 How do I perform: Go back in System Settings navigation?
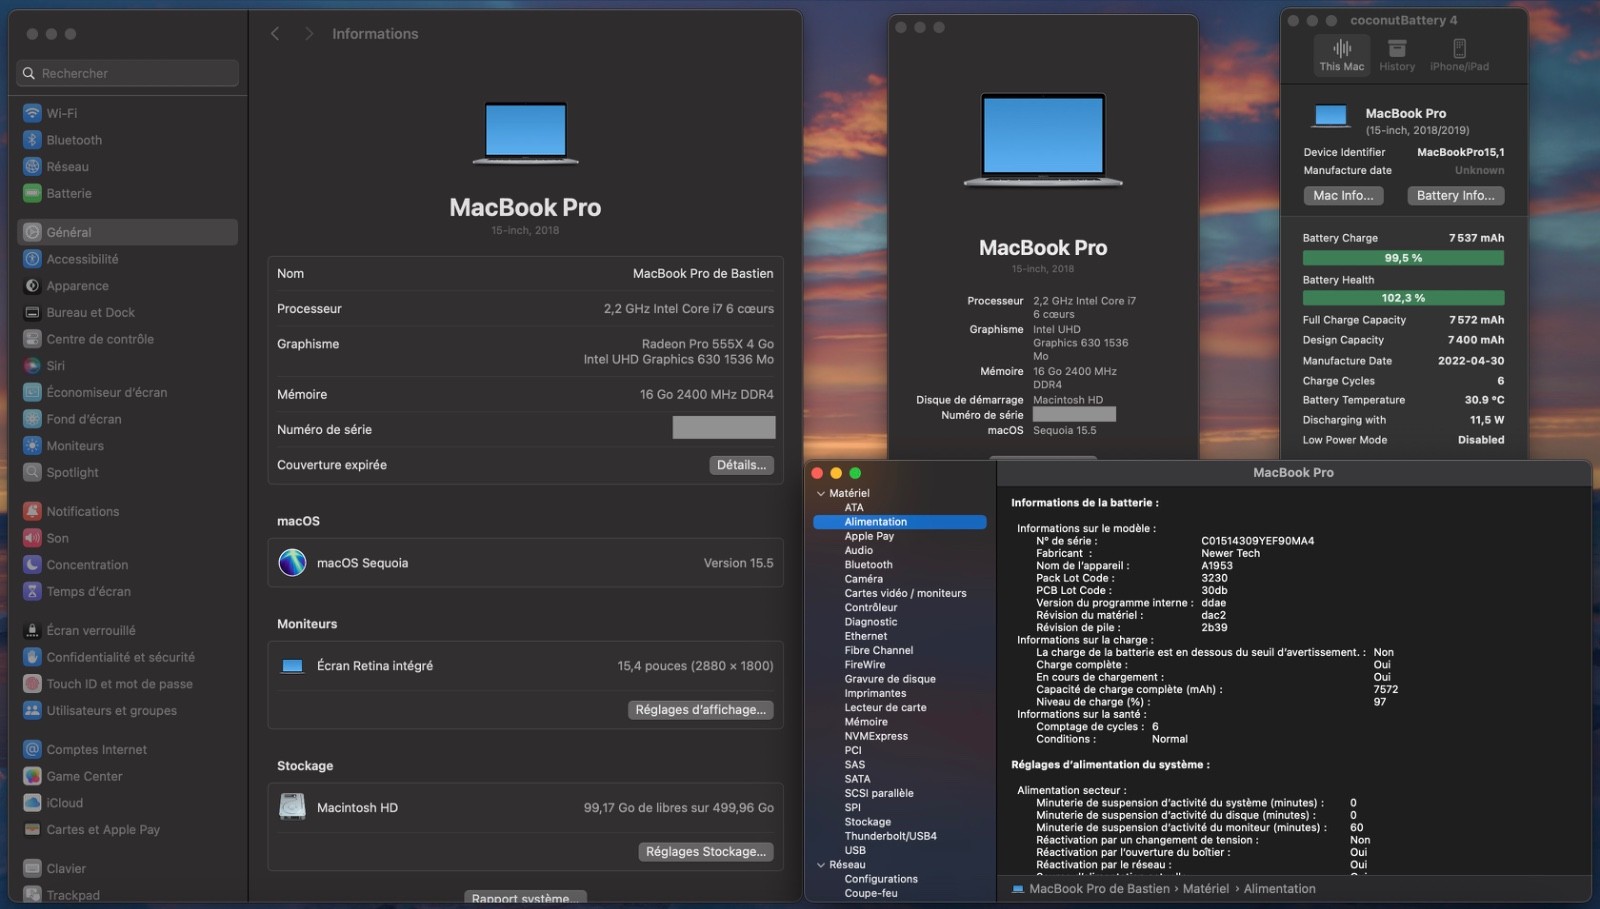coord(275,34)
